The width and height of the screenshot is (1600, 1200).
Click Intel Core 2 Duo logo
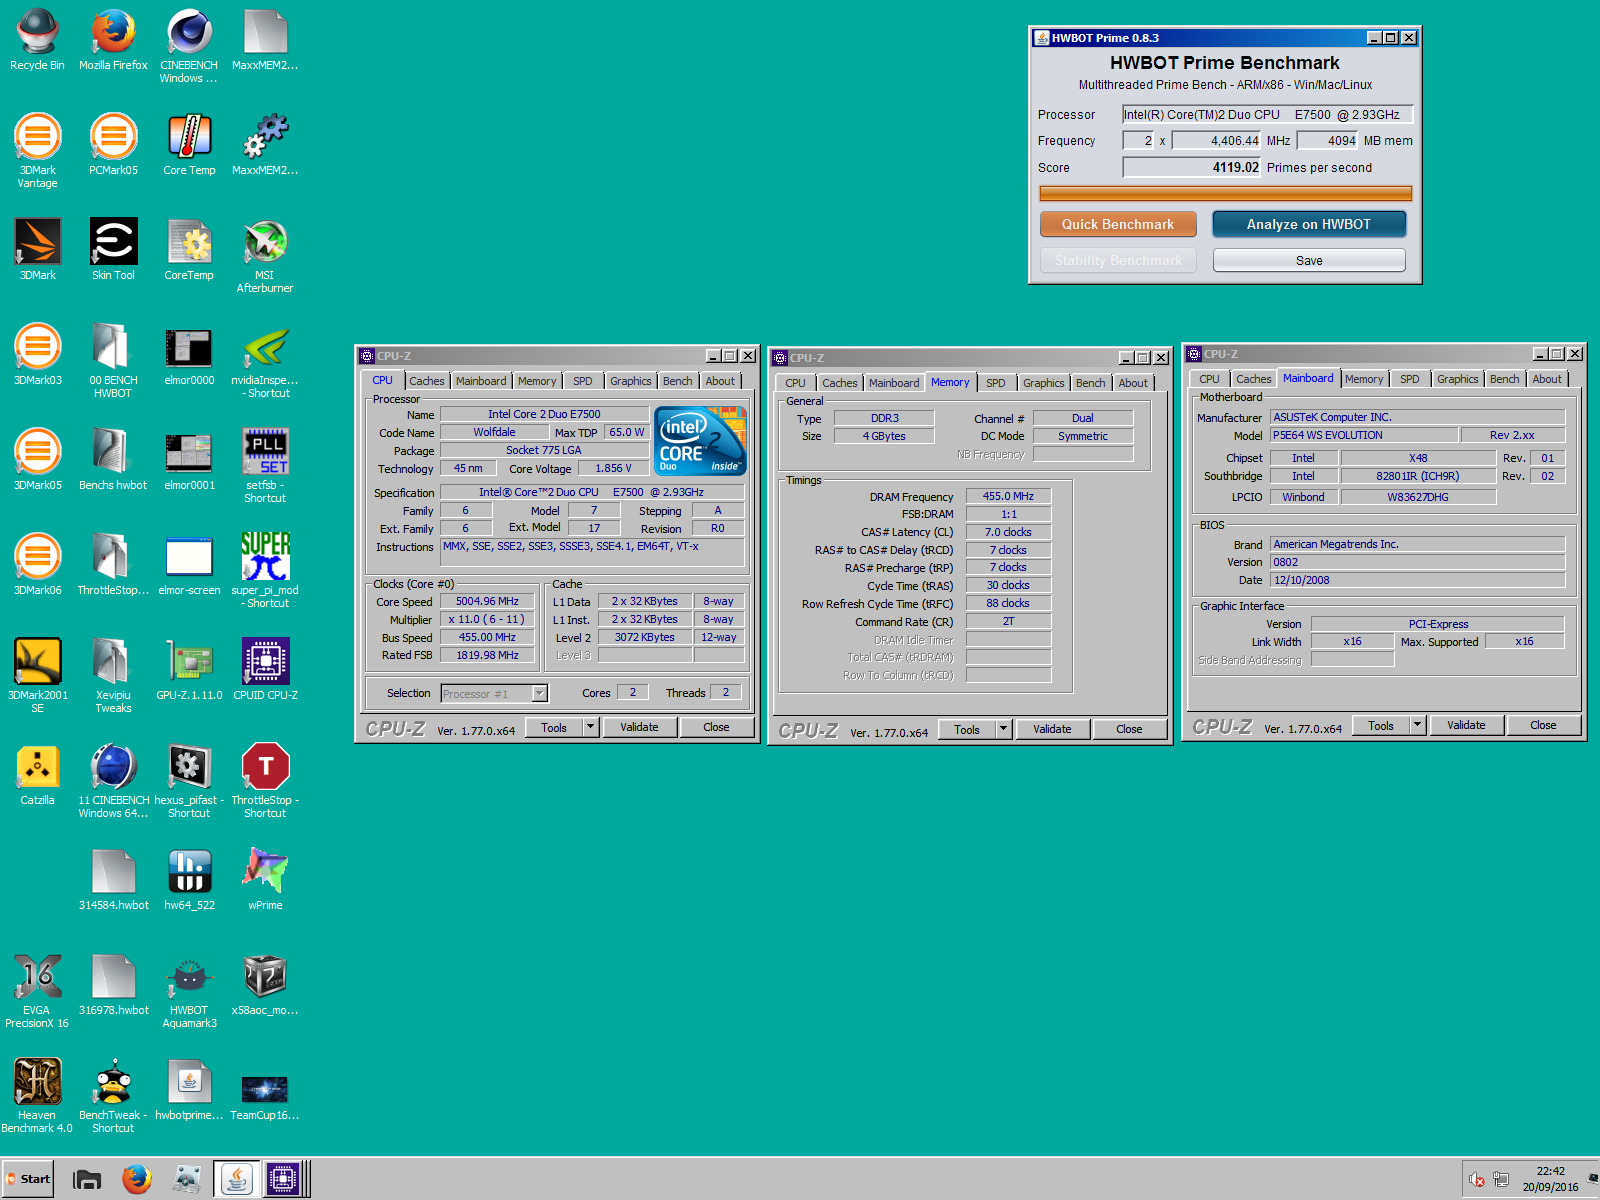pos(700,441)
